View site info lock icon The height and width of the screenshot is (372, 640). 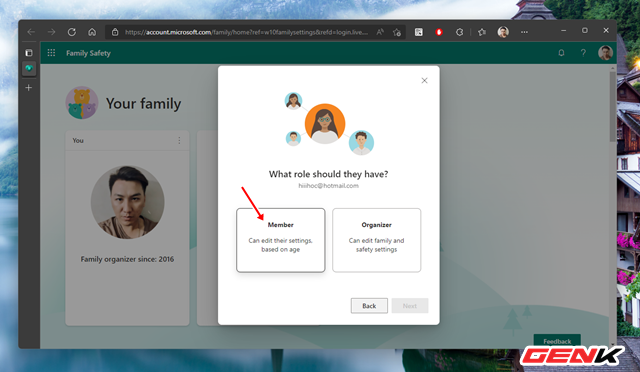click(x=115, y=32)
